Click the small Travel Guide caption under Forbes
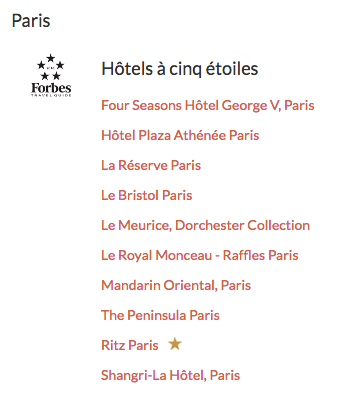 [x=51, y=95]
